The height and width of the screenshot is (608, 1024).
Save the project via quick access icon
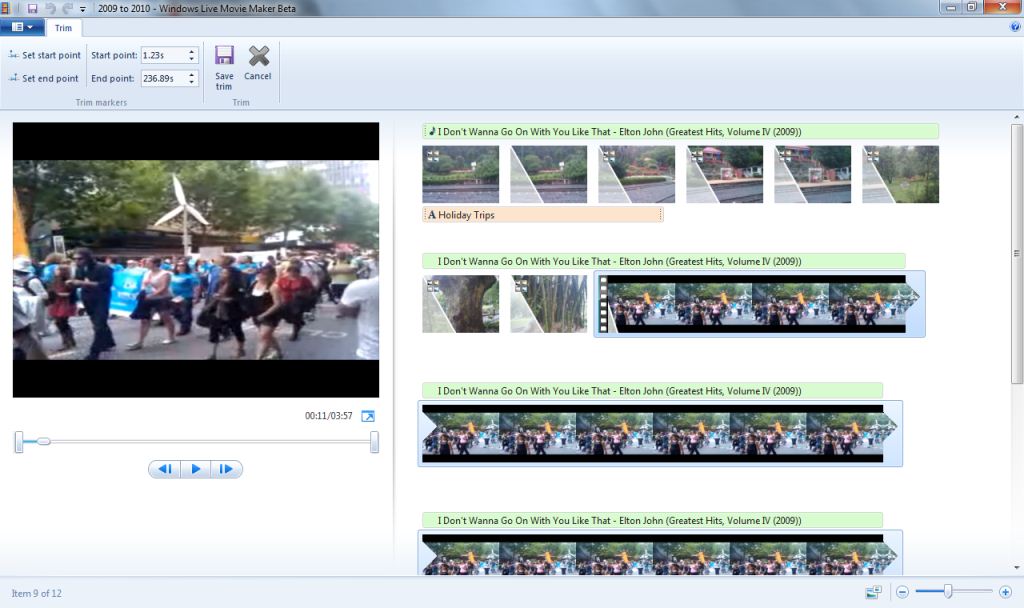pos(32,8)
